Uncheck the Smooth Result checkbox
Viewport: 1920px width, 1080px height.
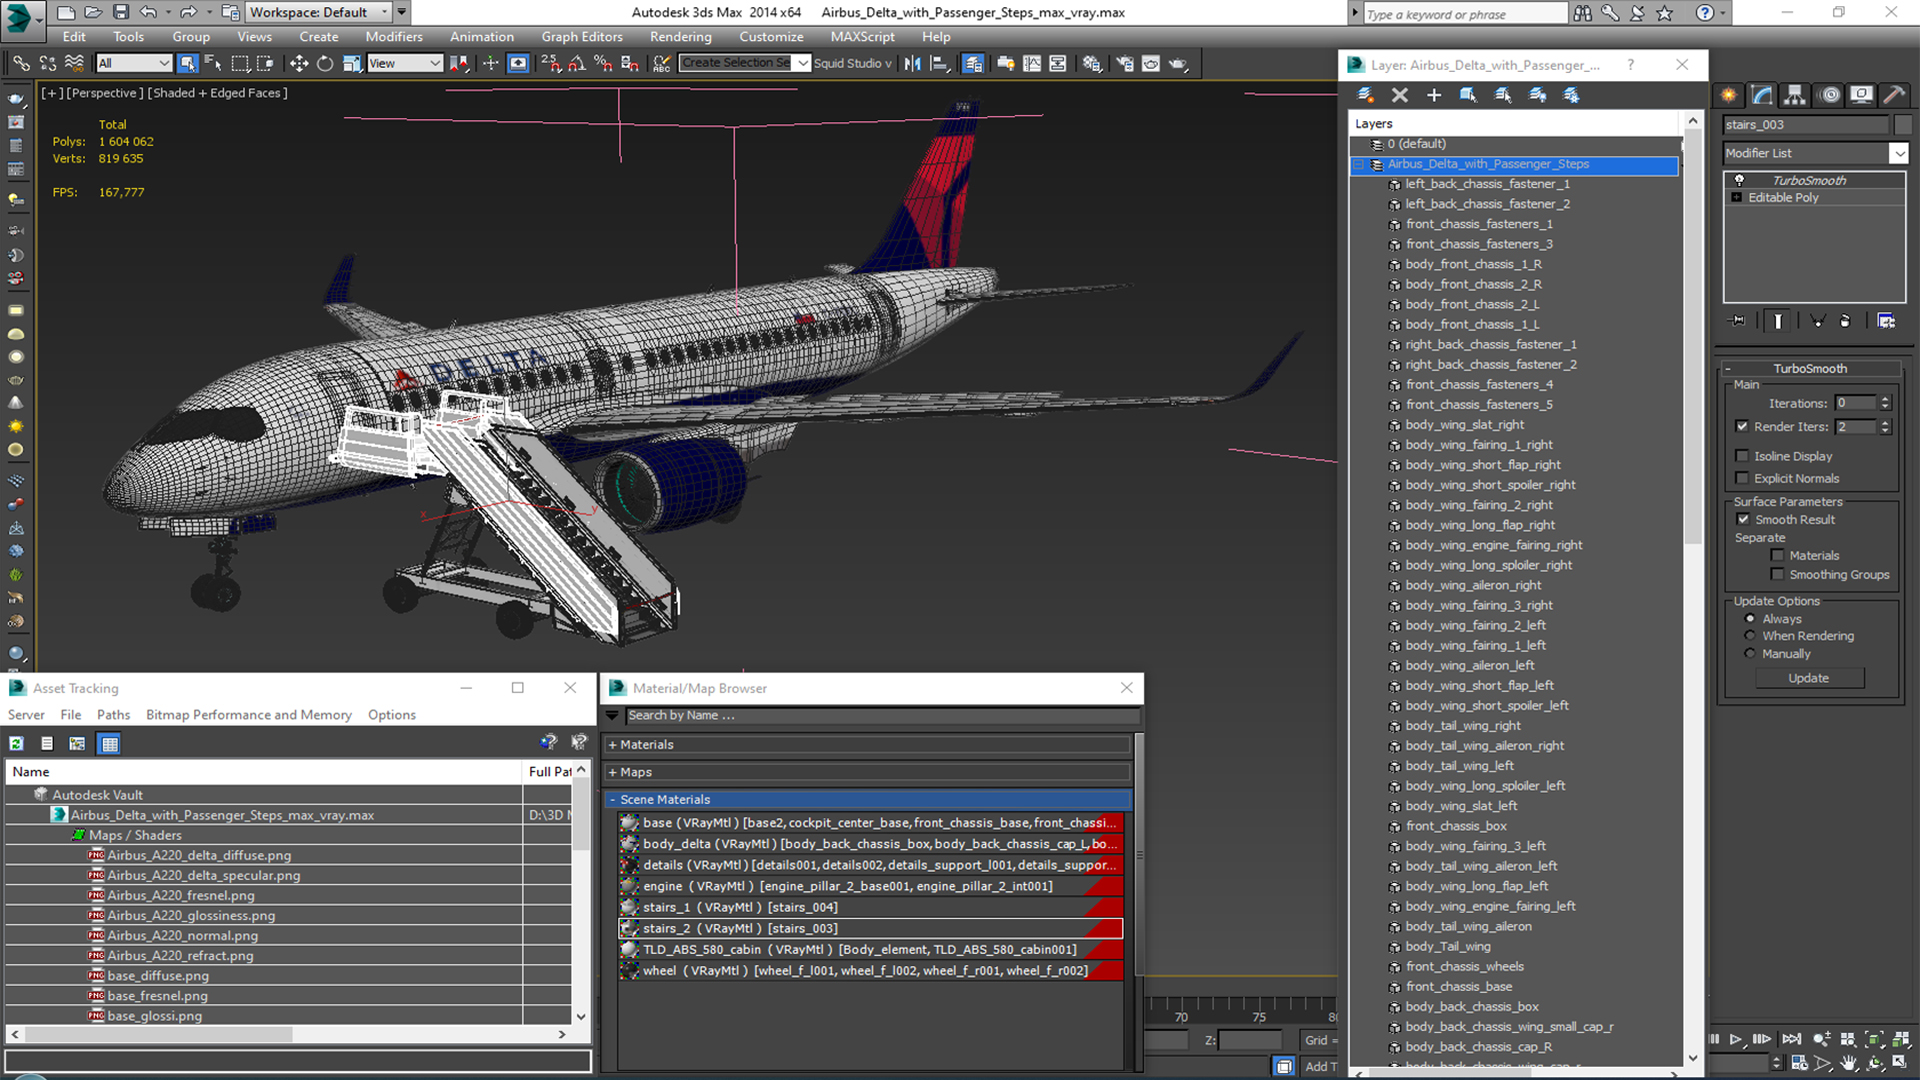click(x=1743, y=519)
